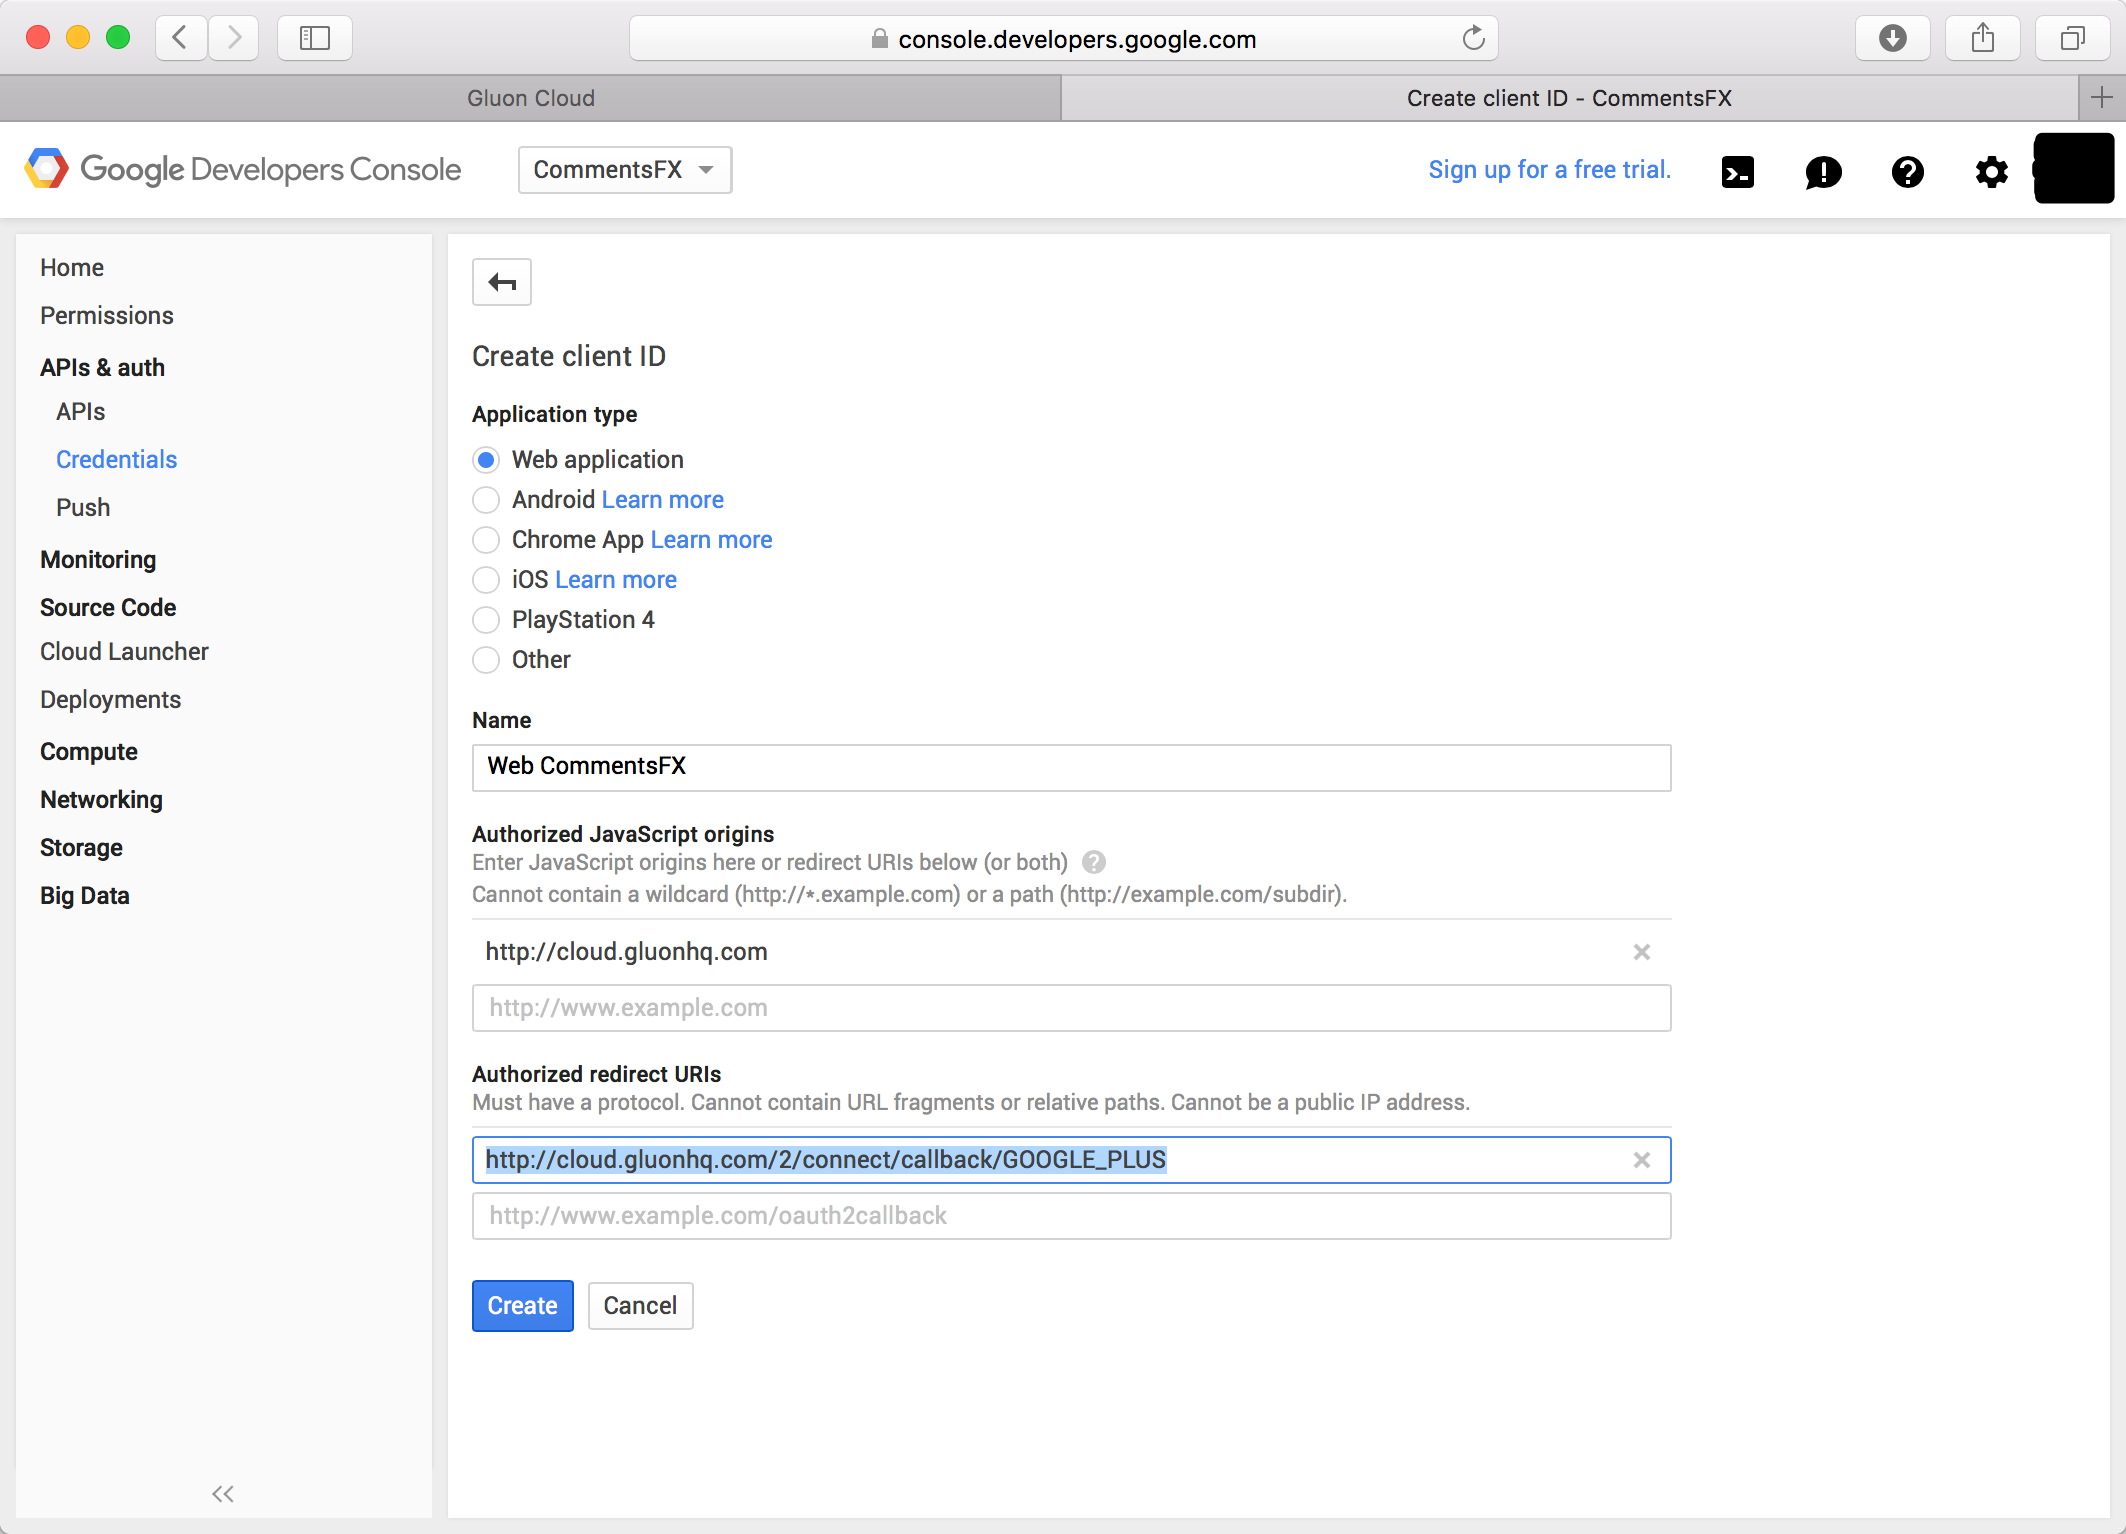Select the Chrome App radio button
Viewport: 2126px width, 1534px height.
(486, 540)
